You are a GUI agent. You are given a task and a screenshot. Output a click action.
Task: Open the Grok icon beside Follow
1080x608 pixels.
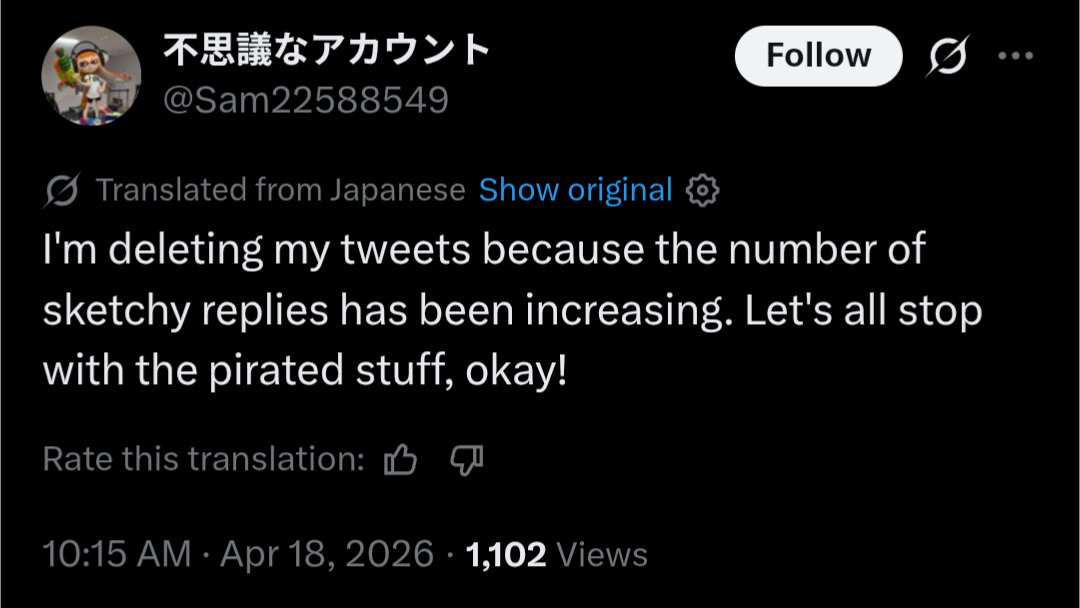pos(946,56)
